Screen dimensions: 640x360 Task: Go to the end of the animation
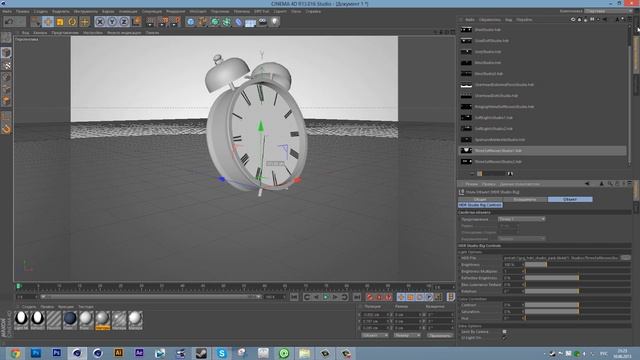(357, 297)
